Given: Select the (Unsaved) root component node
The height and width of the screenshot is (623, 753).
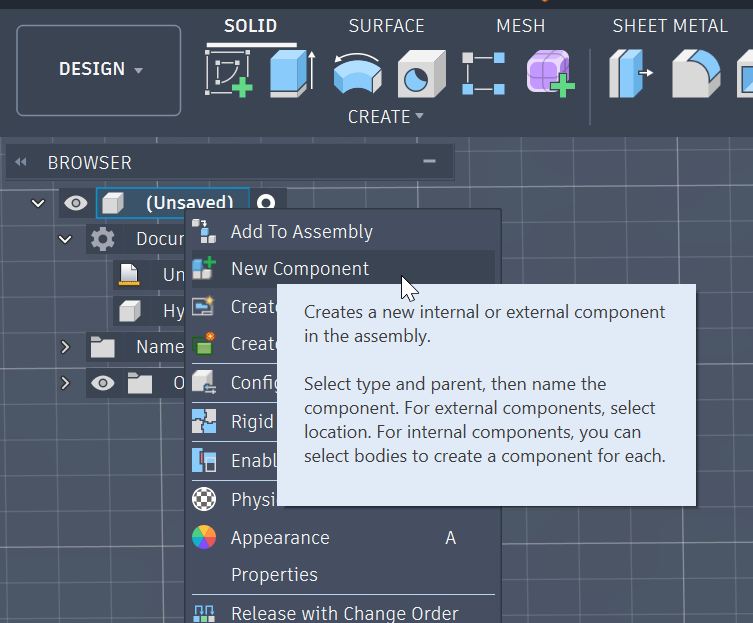Looking at the screenshot, I should click(173, 202).
